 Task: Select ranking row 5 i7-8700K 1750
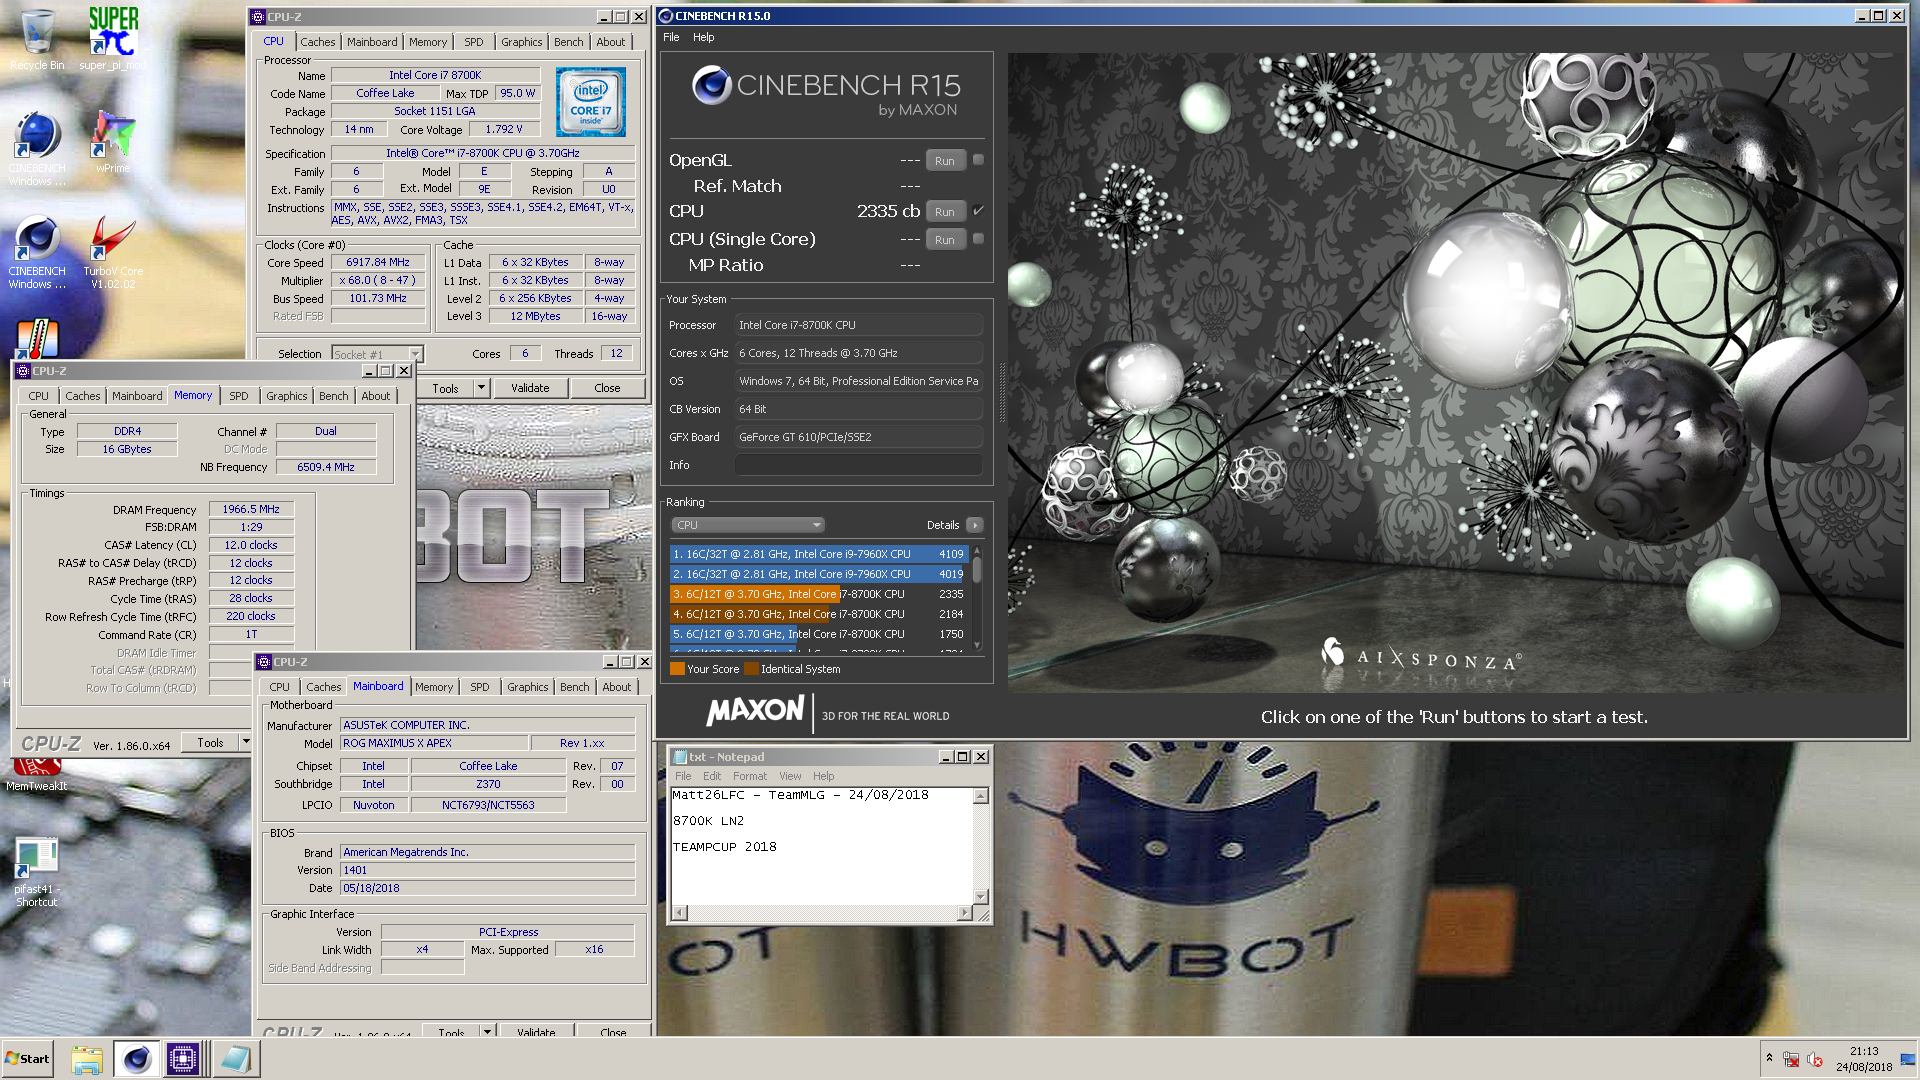[x=818, y=634]
